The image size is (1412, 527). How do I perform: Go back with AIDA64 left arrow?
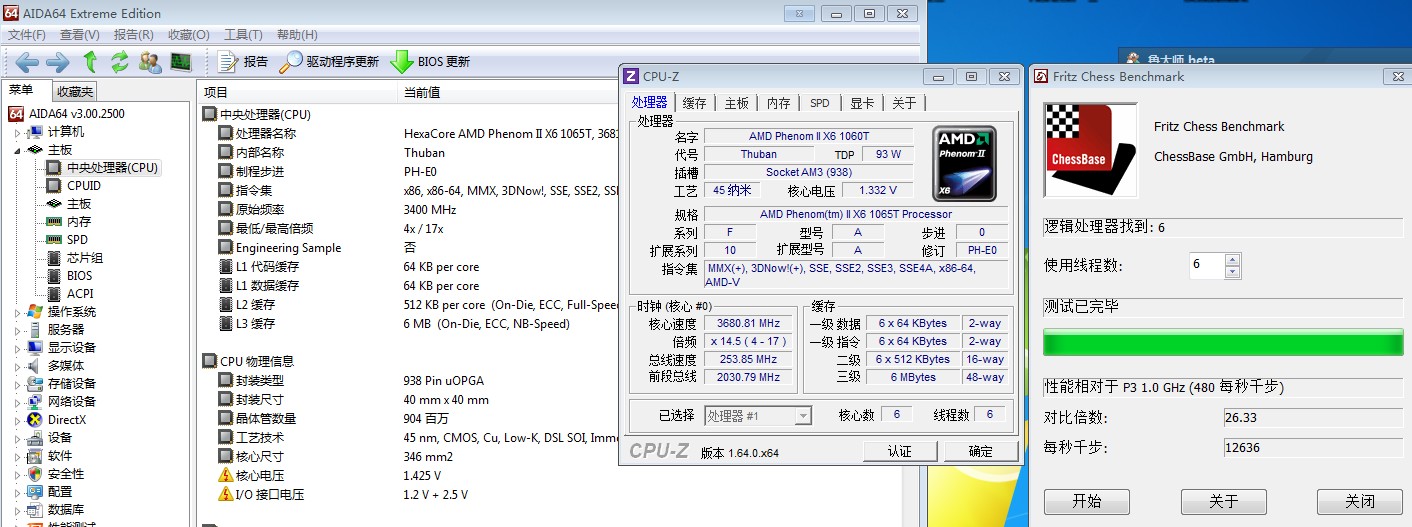click(27, 62)
